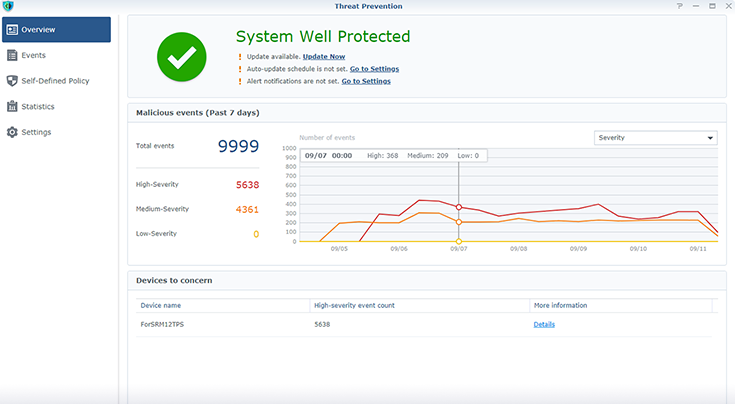Click the Threat Prevention logo in title bar
Image resolution: width=735 pixels, height=404 pixels.
8,6
